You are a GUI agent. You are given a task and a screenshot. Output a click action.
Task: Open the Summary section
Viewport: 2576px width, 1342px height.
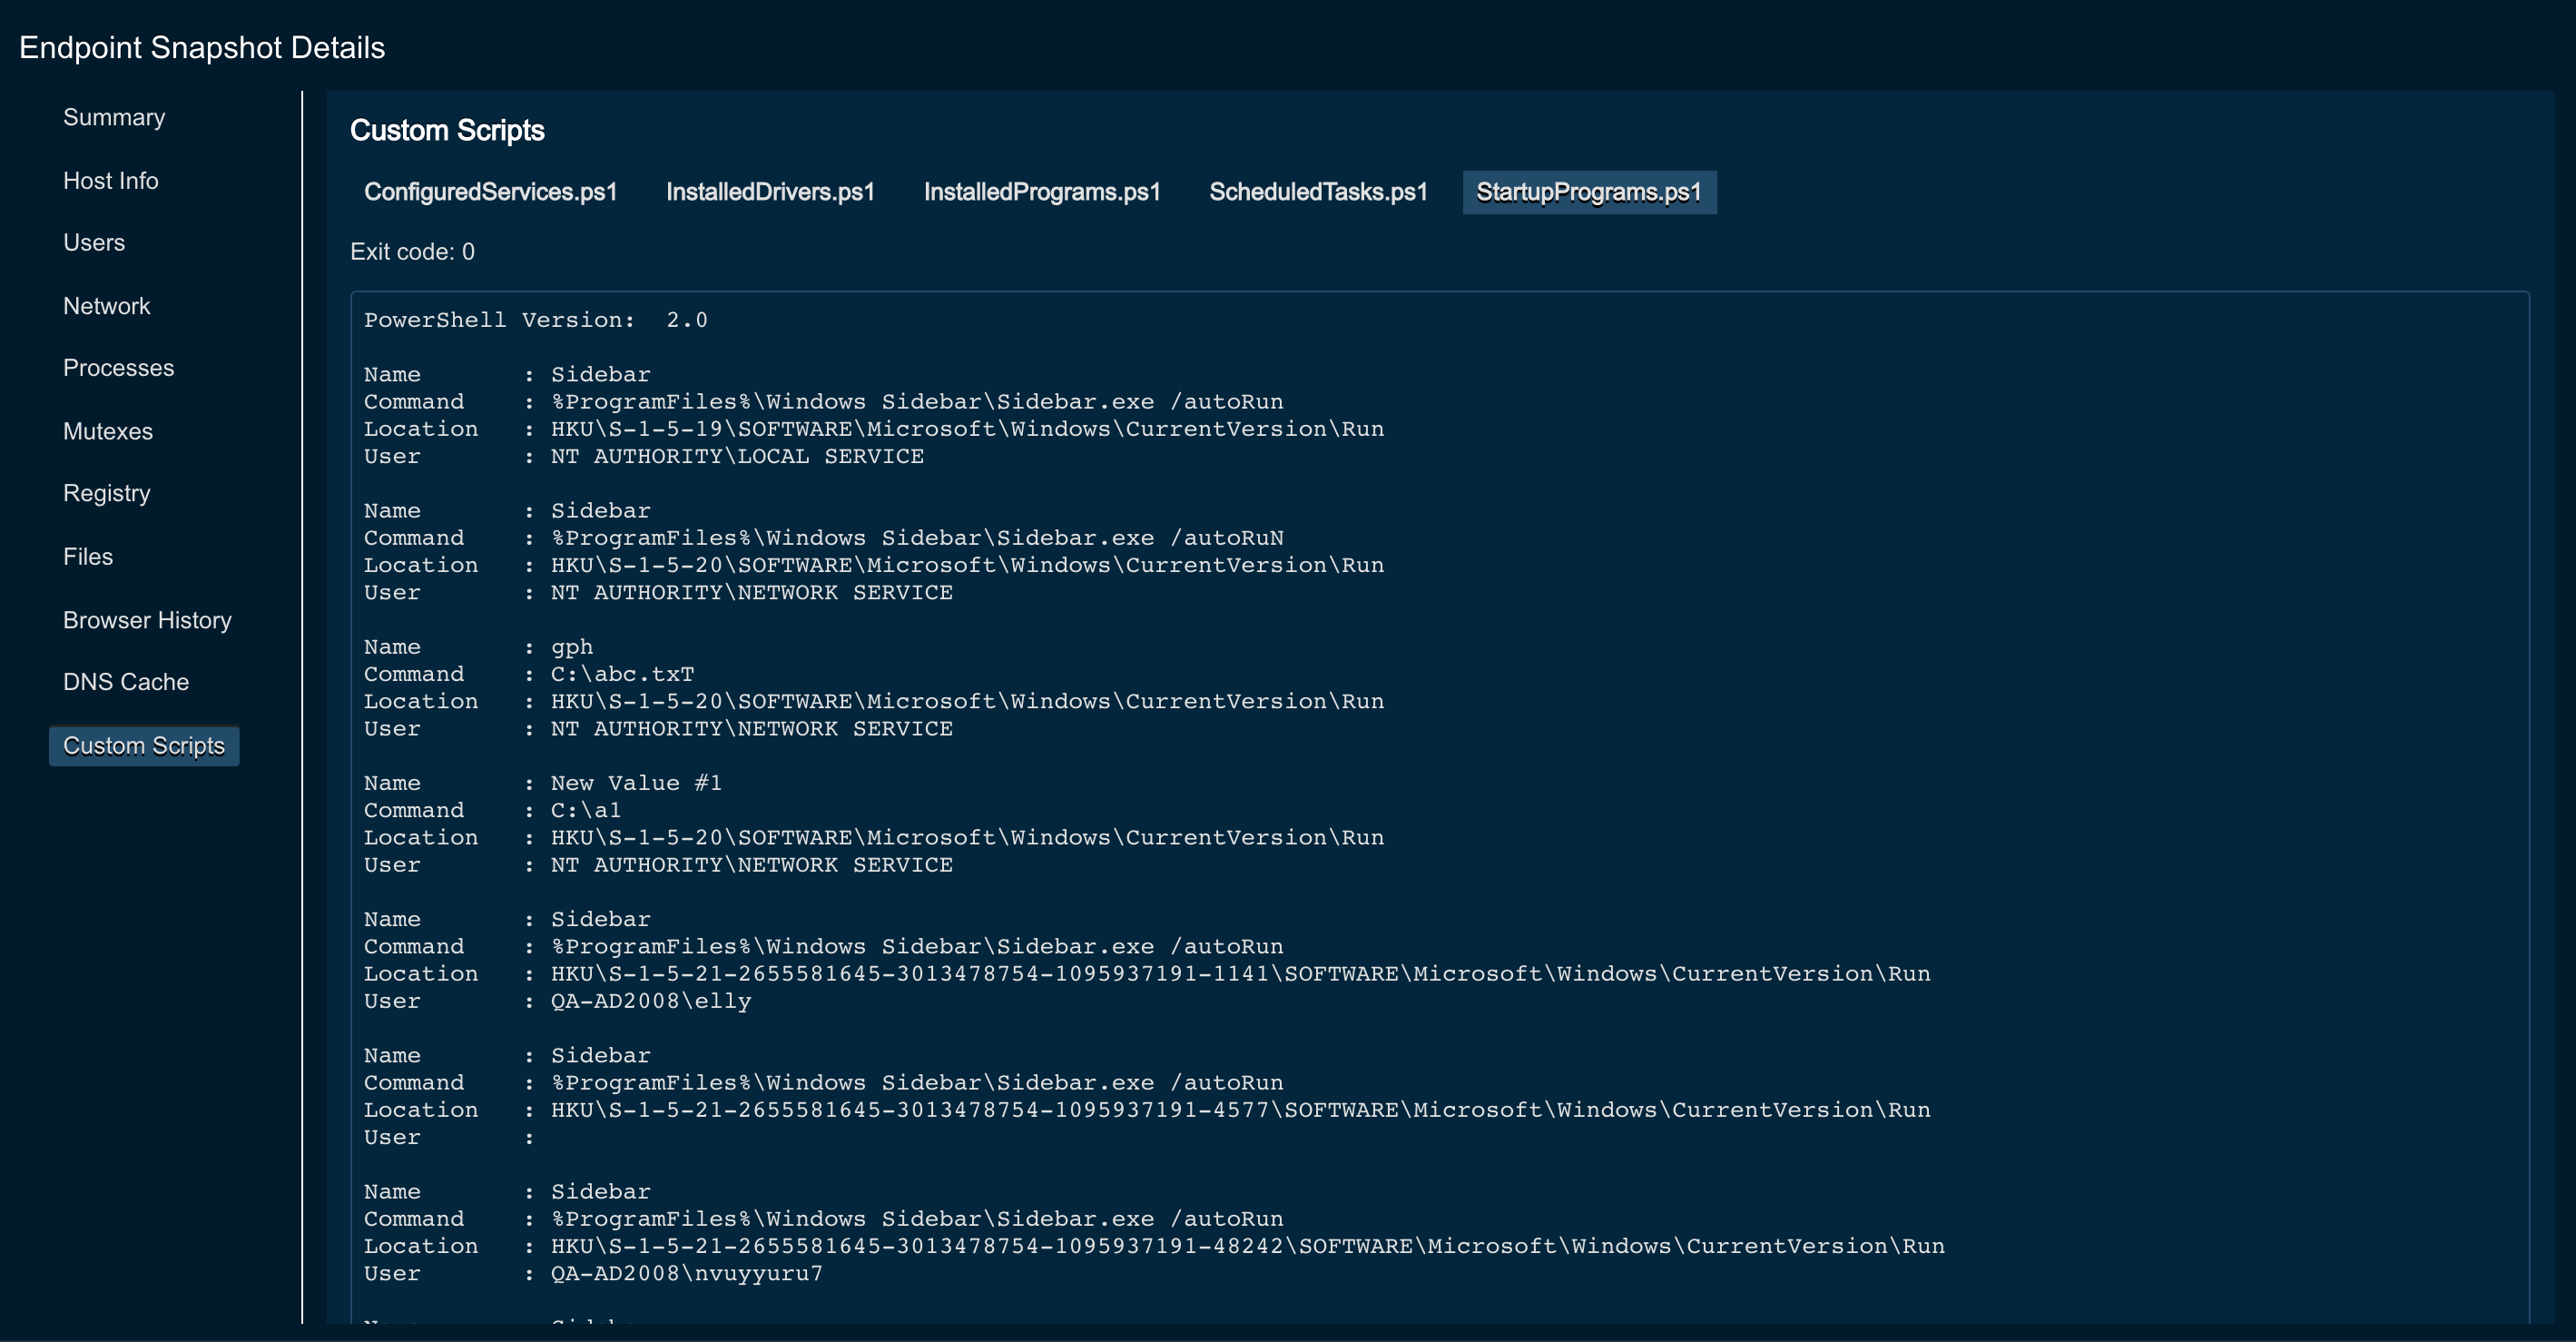pyautogui.click(x=114, y=117)
